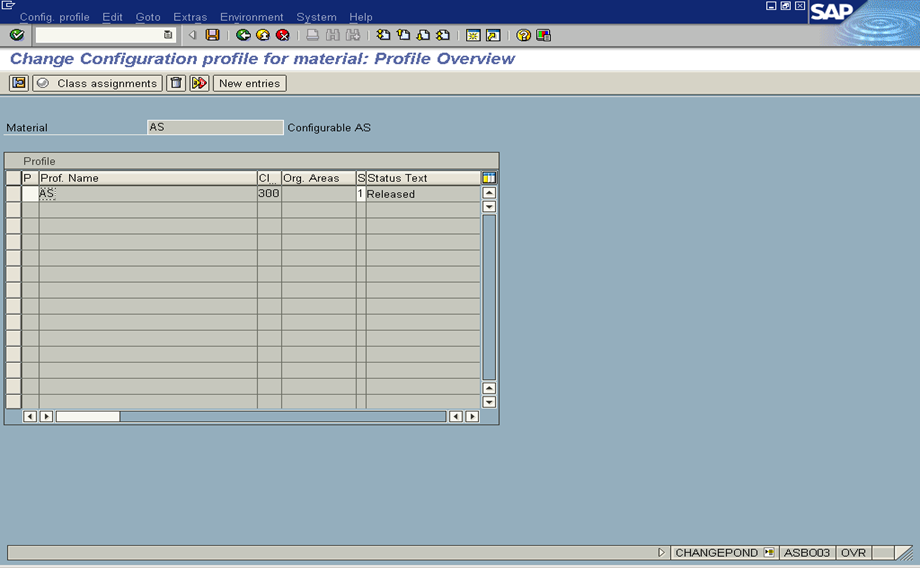This screenshot has width=920, height=568.
Task: Click the horizontal scrollbar thumb under Profile table
Action: tap(88, 416)
